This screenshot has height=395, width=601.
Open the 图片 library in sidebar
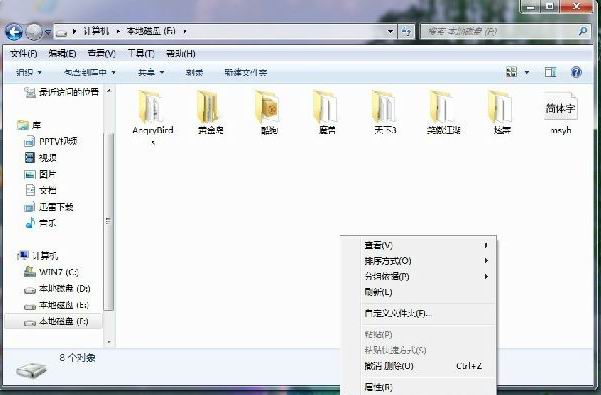(x=40, y=174)
